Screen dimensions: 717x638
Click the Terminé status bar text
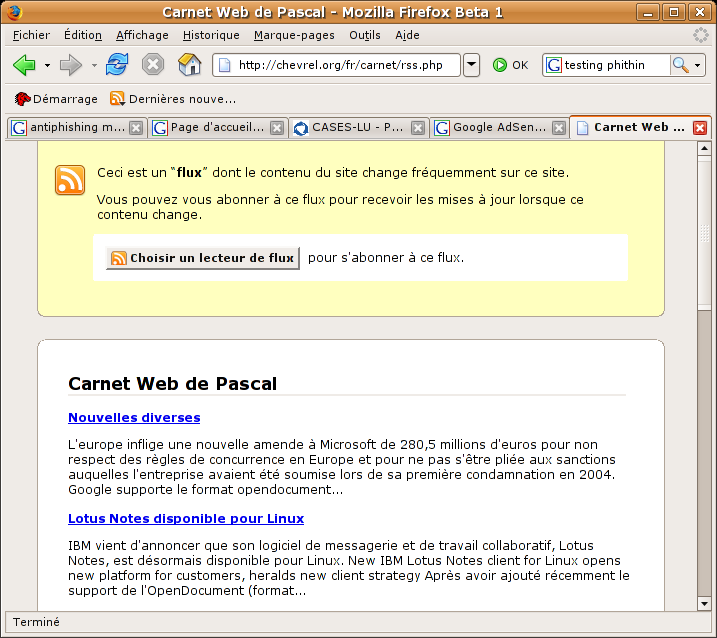click(x=36, y=622)
